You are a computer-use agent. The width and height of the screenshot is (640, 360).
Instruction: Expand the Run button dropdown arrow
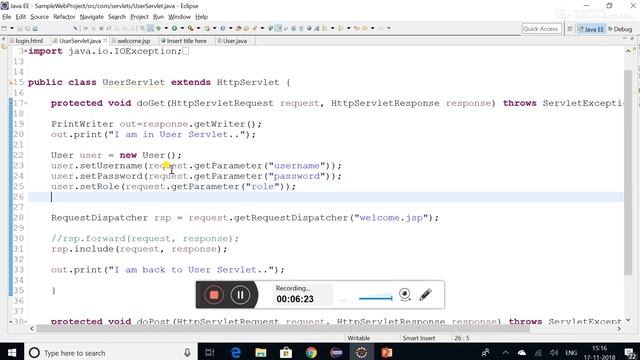pyautogui.click(x=182, y=28)
